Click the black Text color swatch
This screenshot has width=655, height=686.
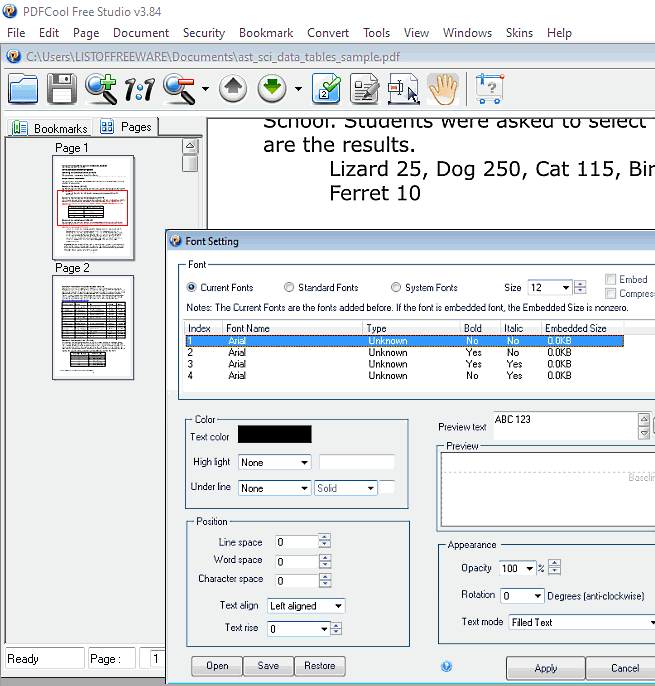click(x=274, y=434)
